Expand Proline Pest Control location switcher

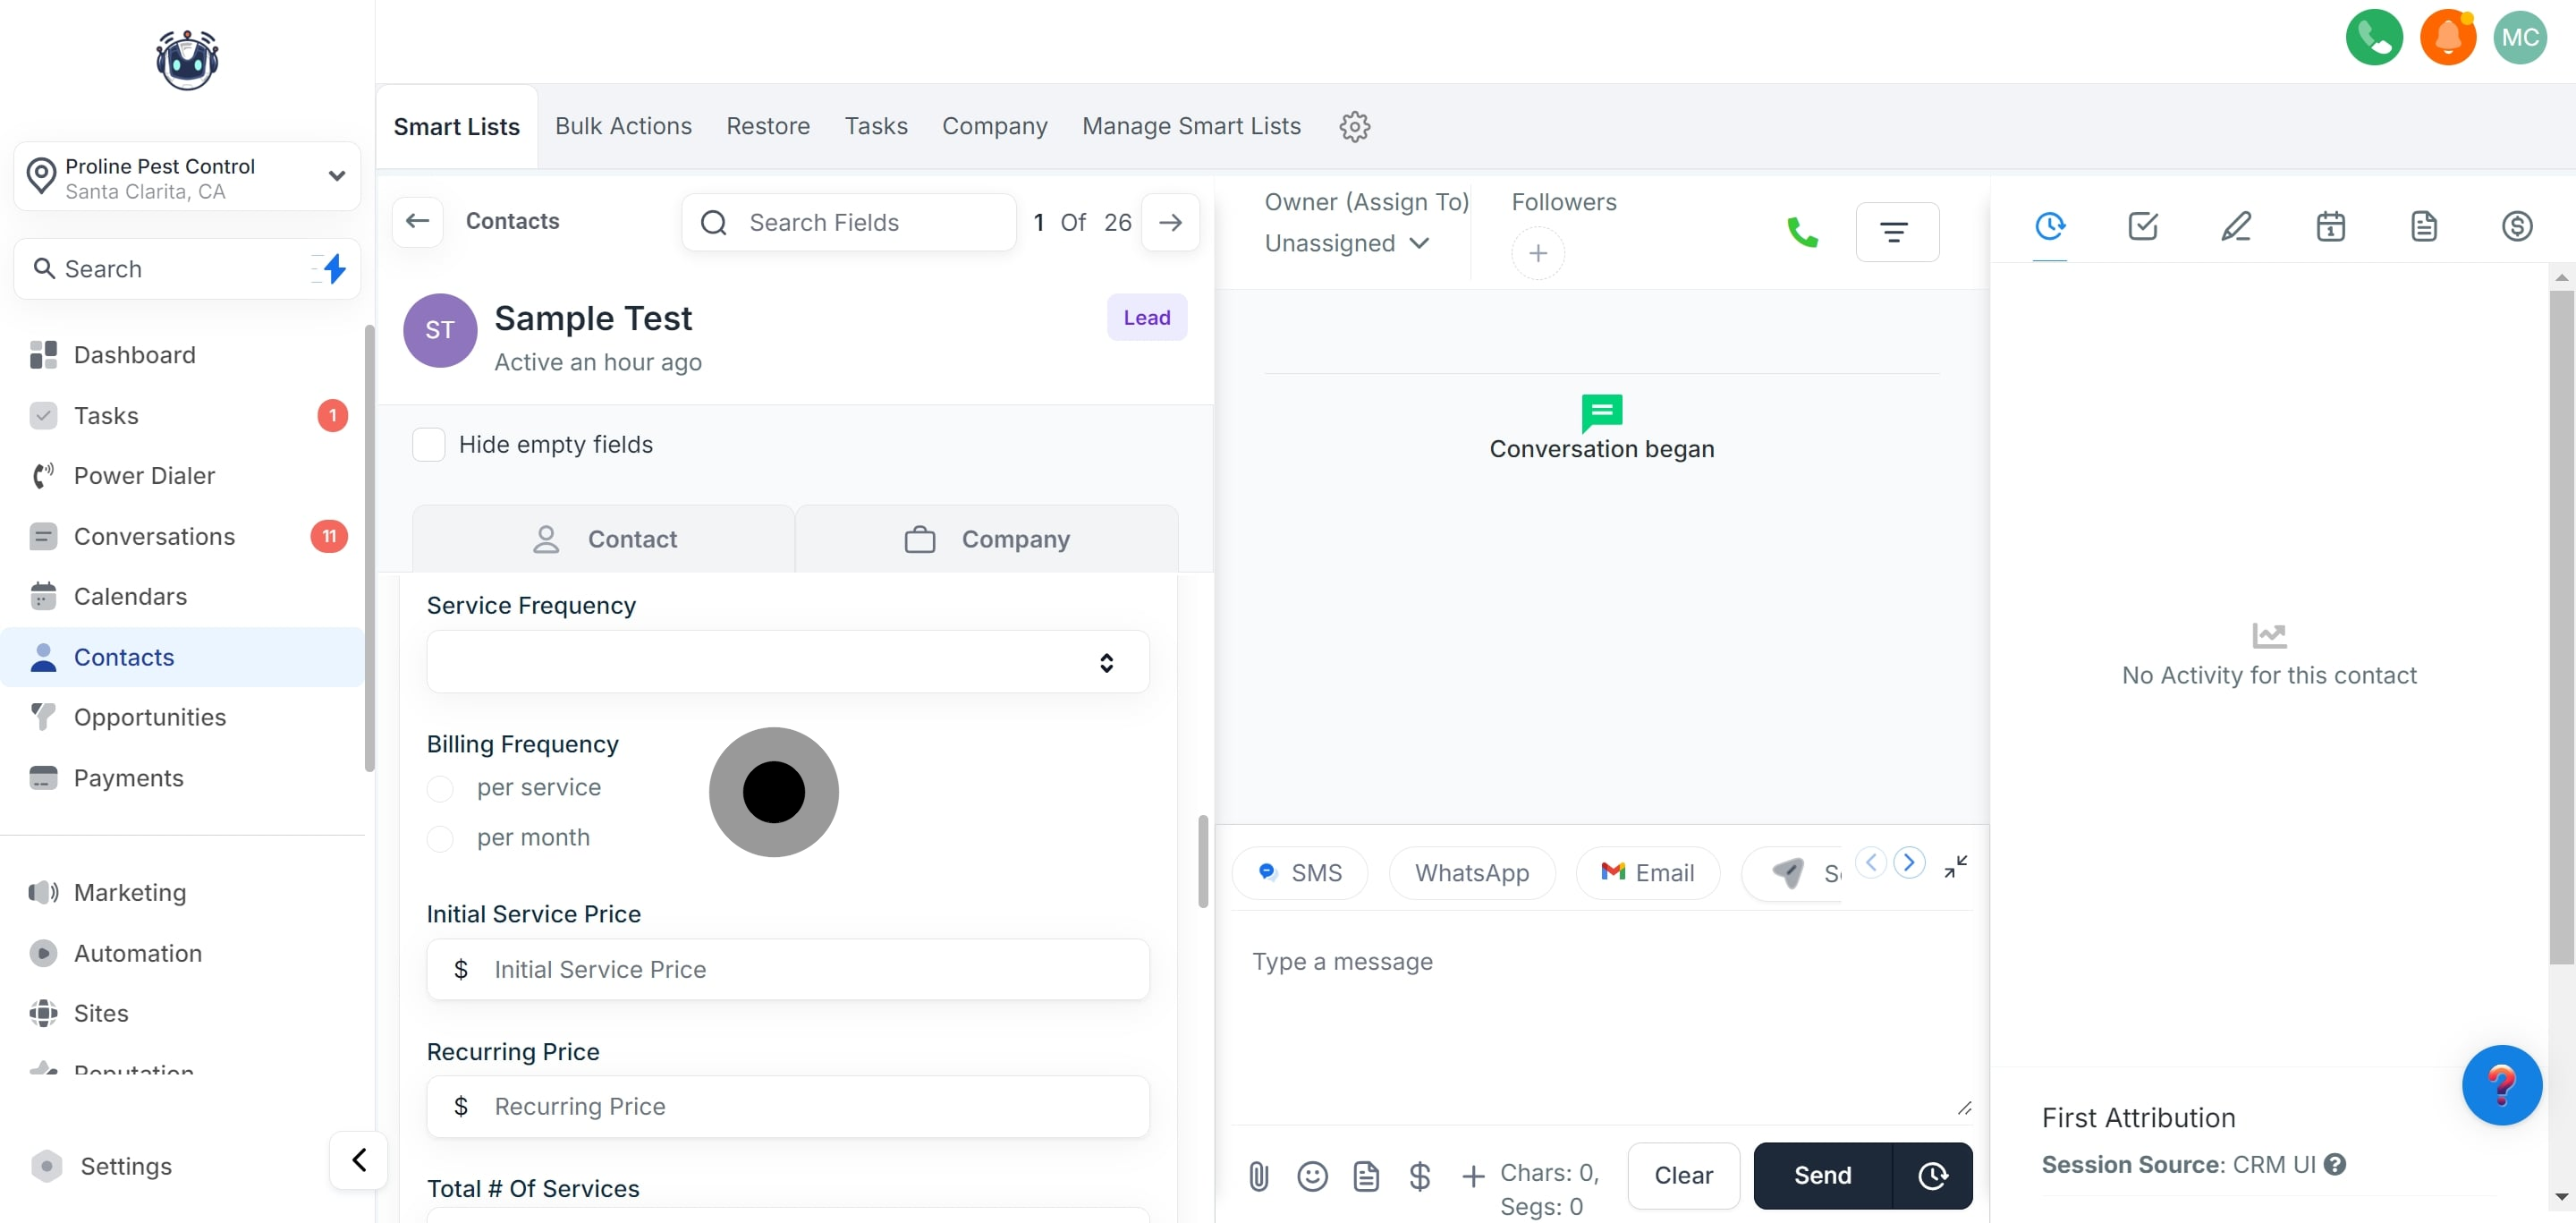click(x=187, y=177)
